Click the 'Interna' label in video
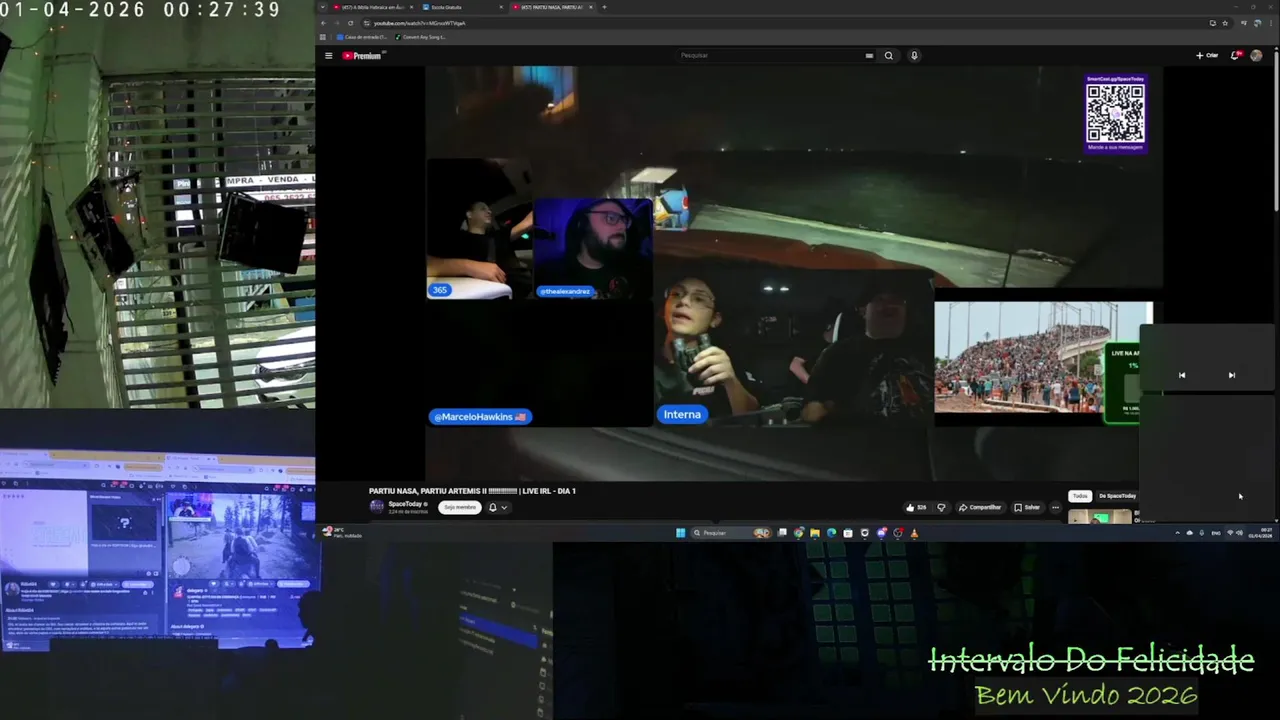Image resolution: width=1280 pixels, height=720 pixels. (x=682, y=414)
